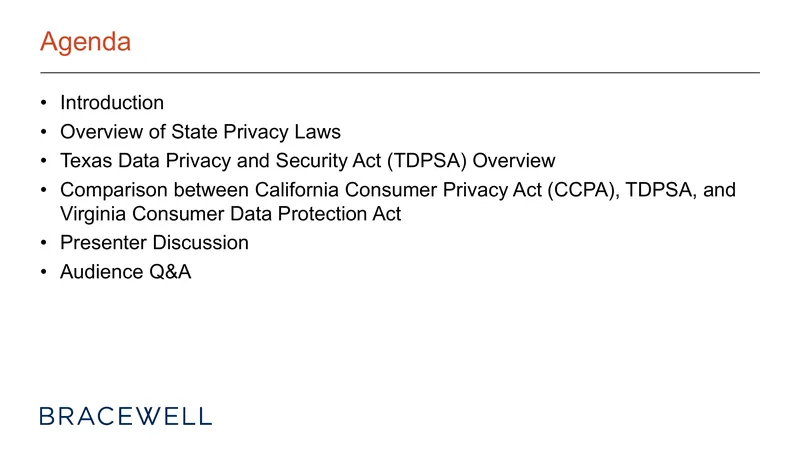Select the Introduction bullet item
Viewport: 800px width, 450px height.
pos(112,103)
